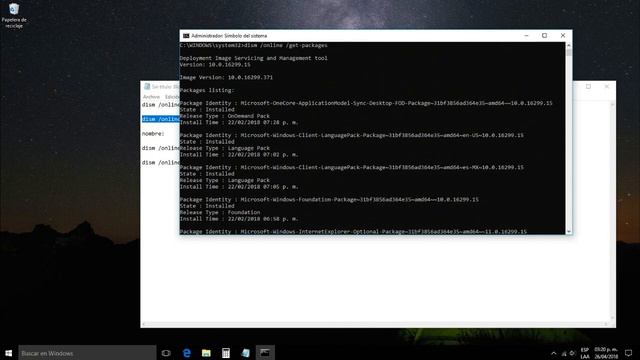Maximize the Símbolo del sistema window

click(x=544, y=36)
